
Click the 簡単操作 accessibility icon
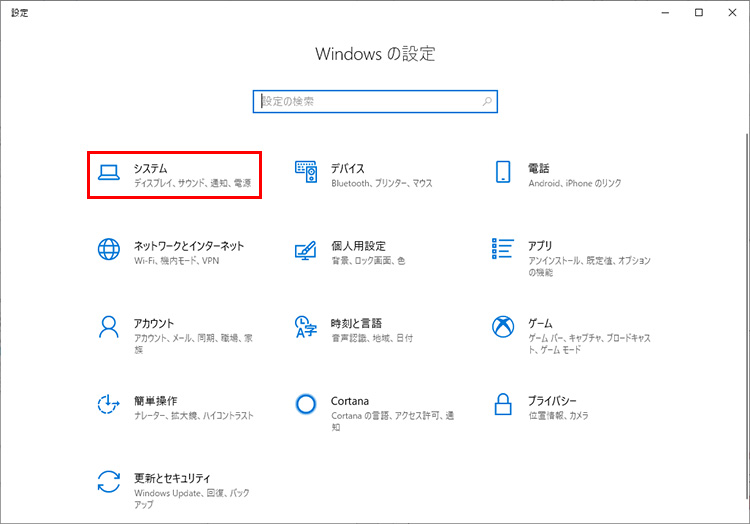[x=109, y=404]
